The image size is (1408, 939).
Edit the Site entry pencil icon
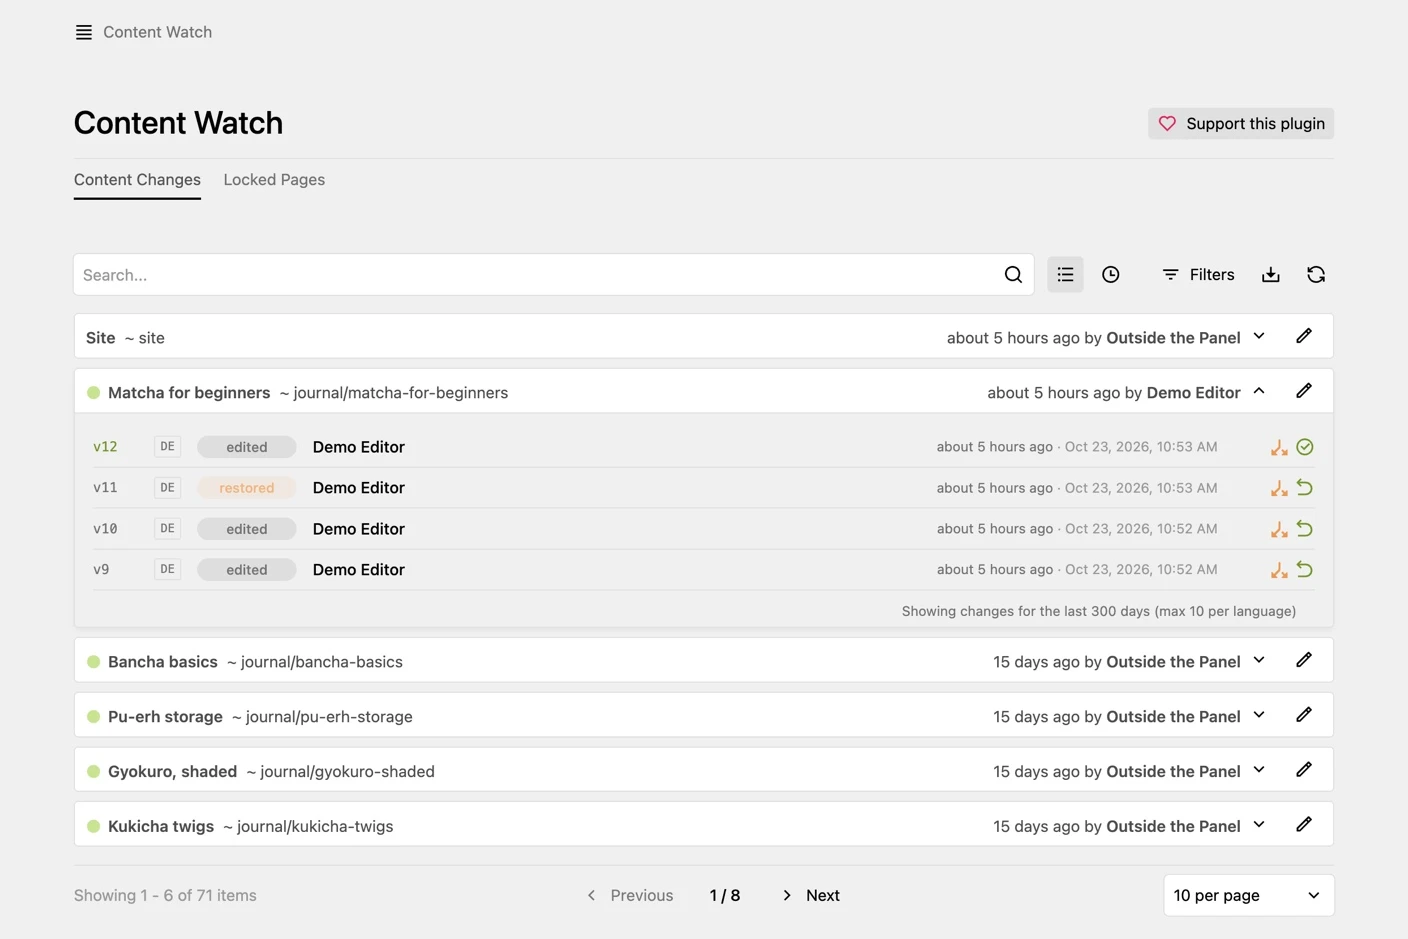click(1304, 336)
